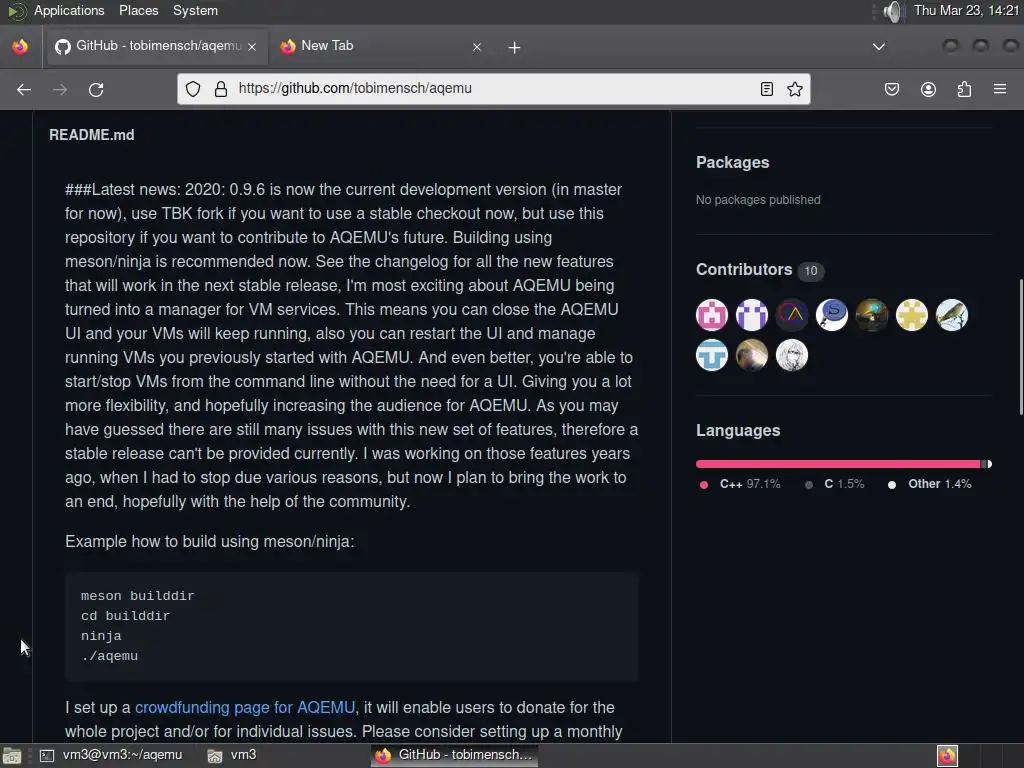Click the C 1.5% language link
Screen dimensions: 1024x768
835,484
